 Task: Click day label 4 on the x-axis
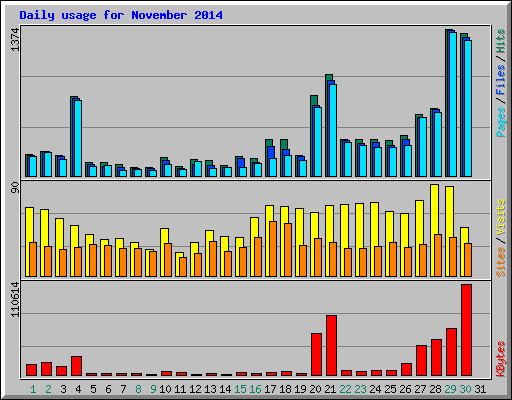tap(78, 389)
